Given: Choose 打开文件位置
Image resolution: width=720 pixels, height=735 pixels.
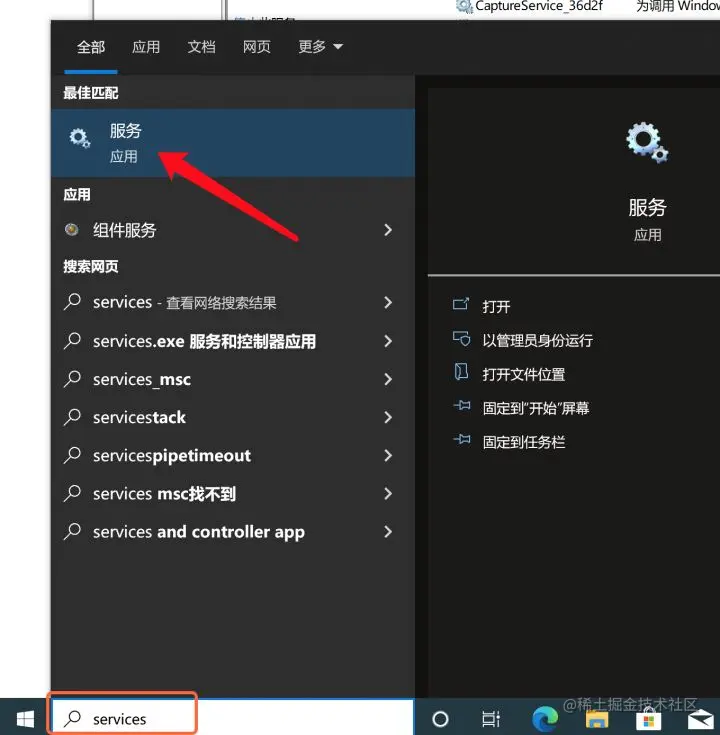Looking at the screenshot, I should [524, 374].
